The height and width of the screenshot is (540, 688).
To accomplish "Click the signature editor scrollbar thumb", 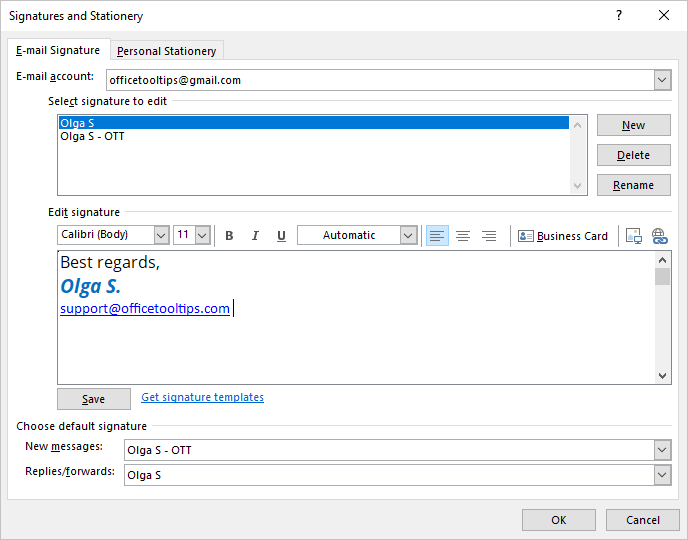I will coord(663,276).
